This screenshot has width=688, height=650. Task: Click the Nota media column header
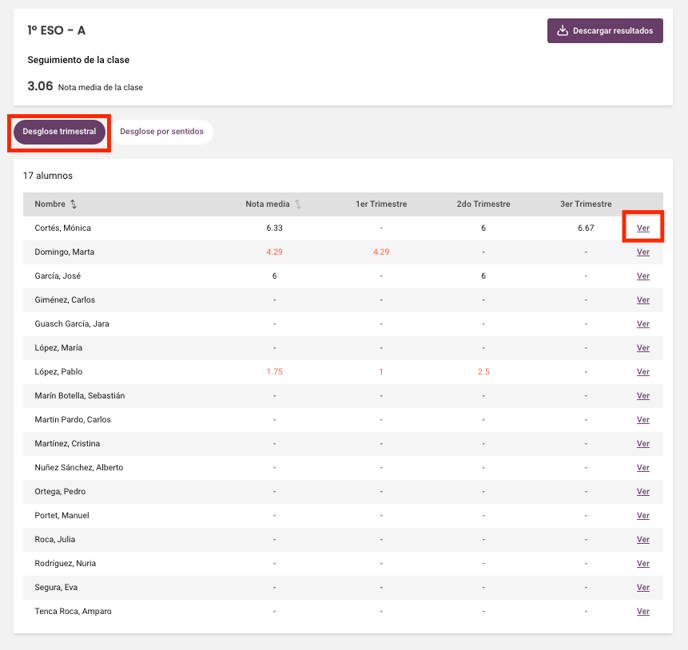coord(268,204)
